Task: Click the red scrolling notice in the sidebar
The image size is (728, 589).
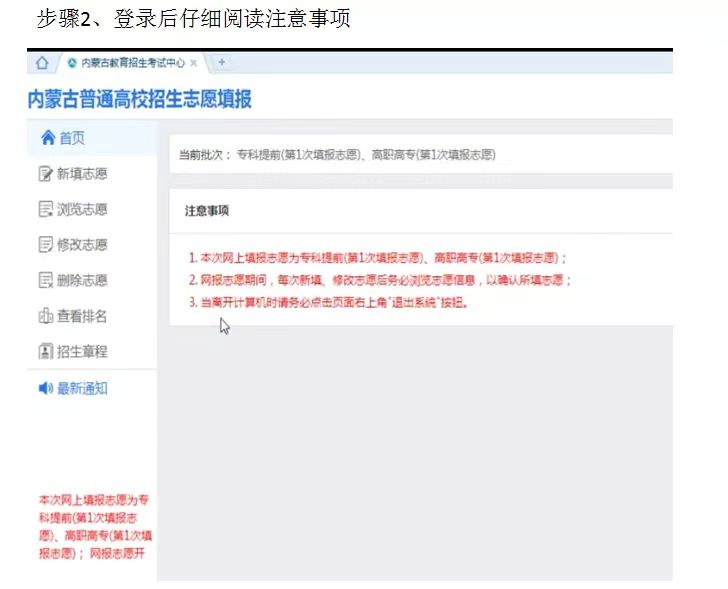Action: point(94,525)
